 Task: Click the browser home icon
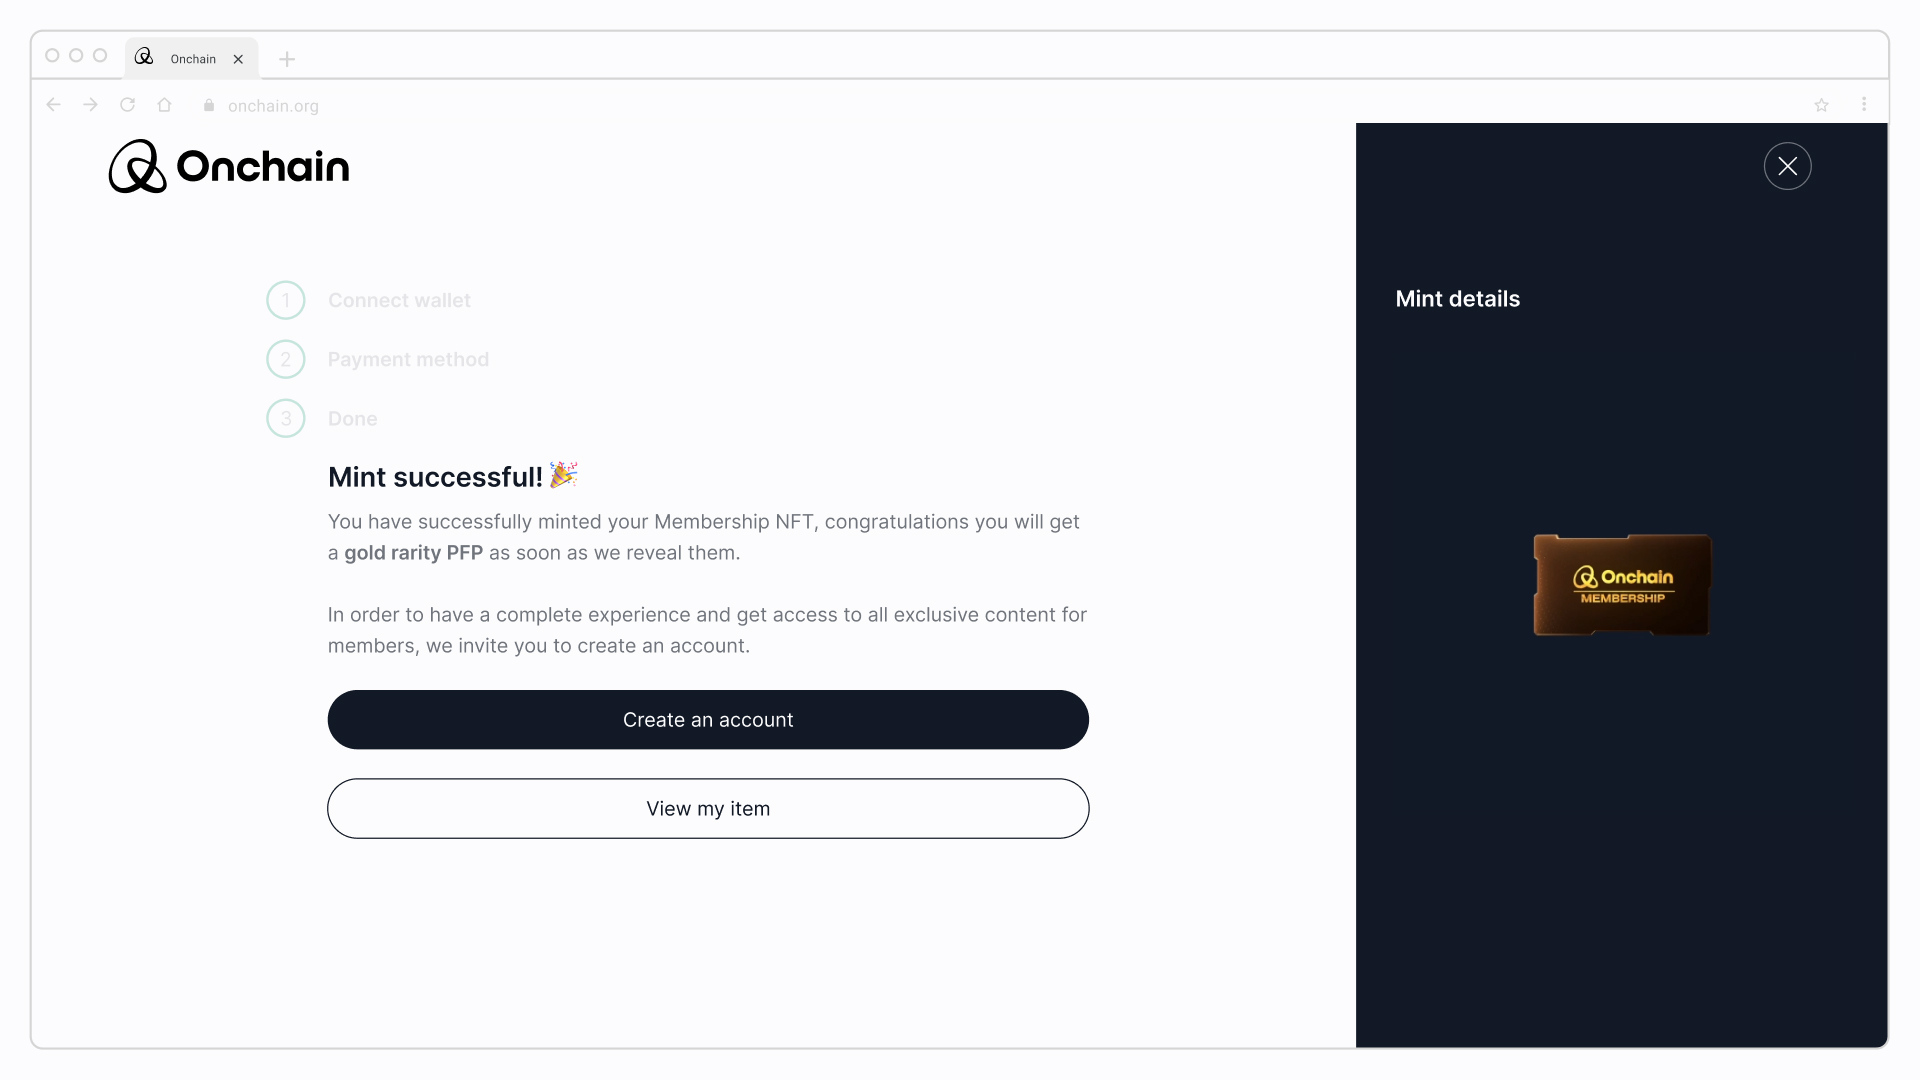click(165, 105)
